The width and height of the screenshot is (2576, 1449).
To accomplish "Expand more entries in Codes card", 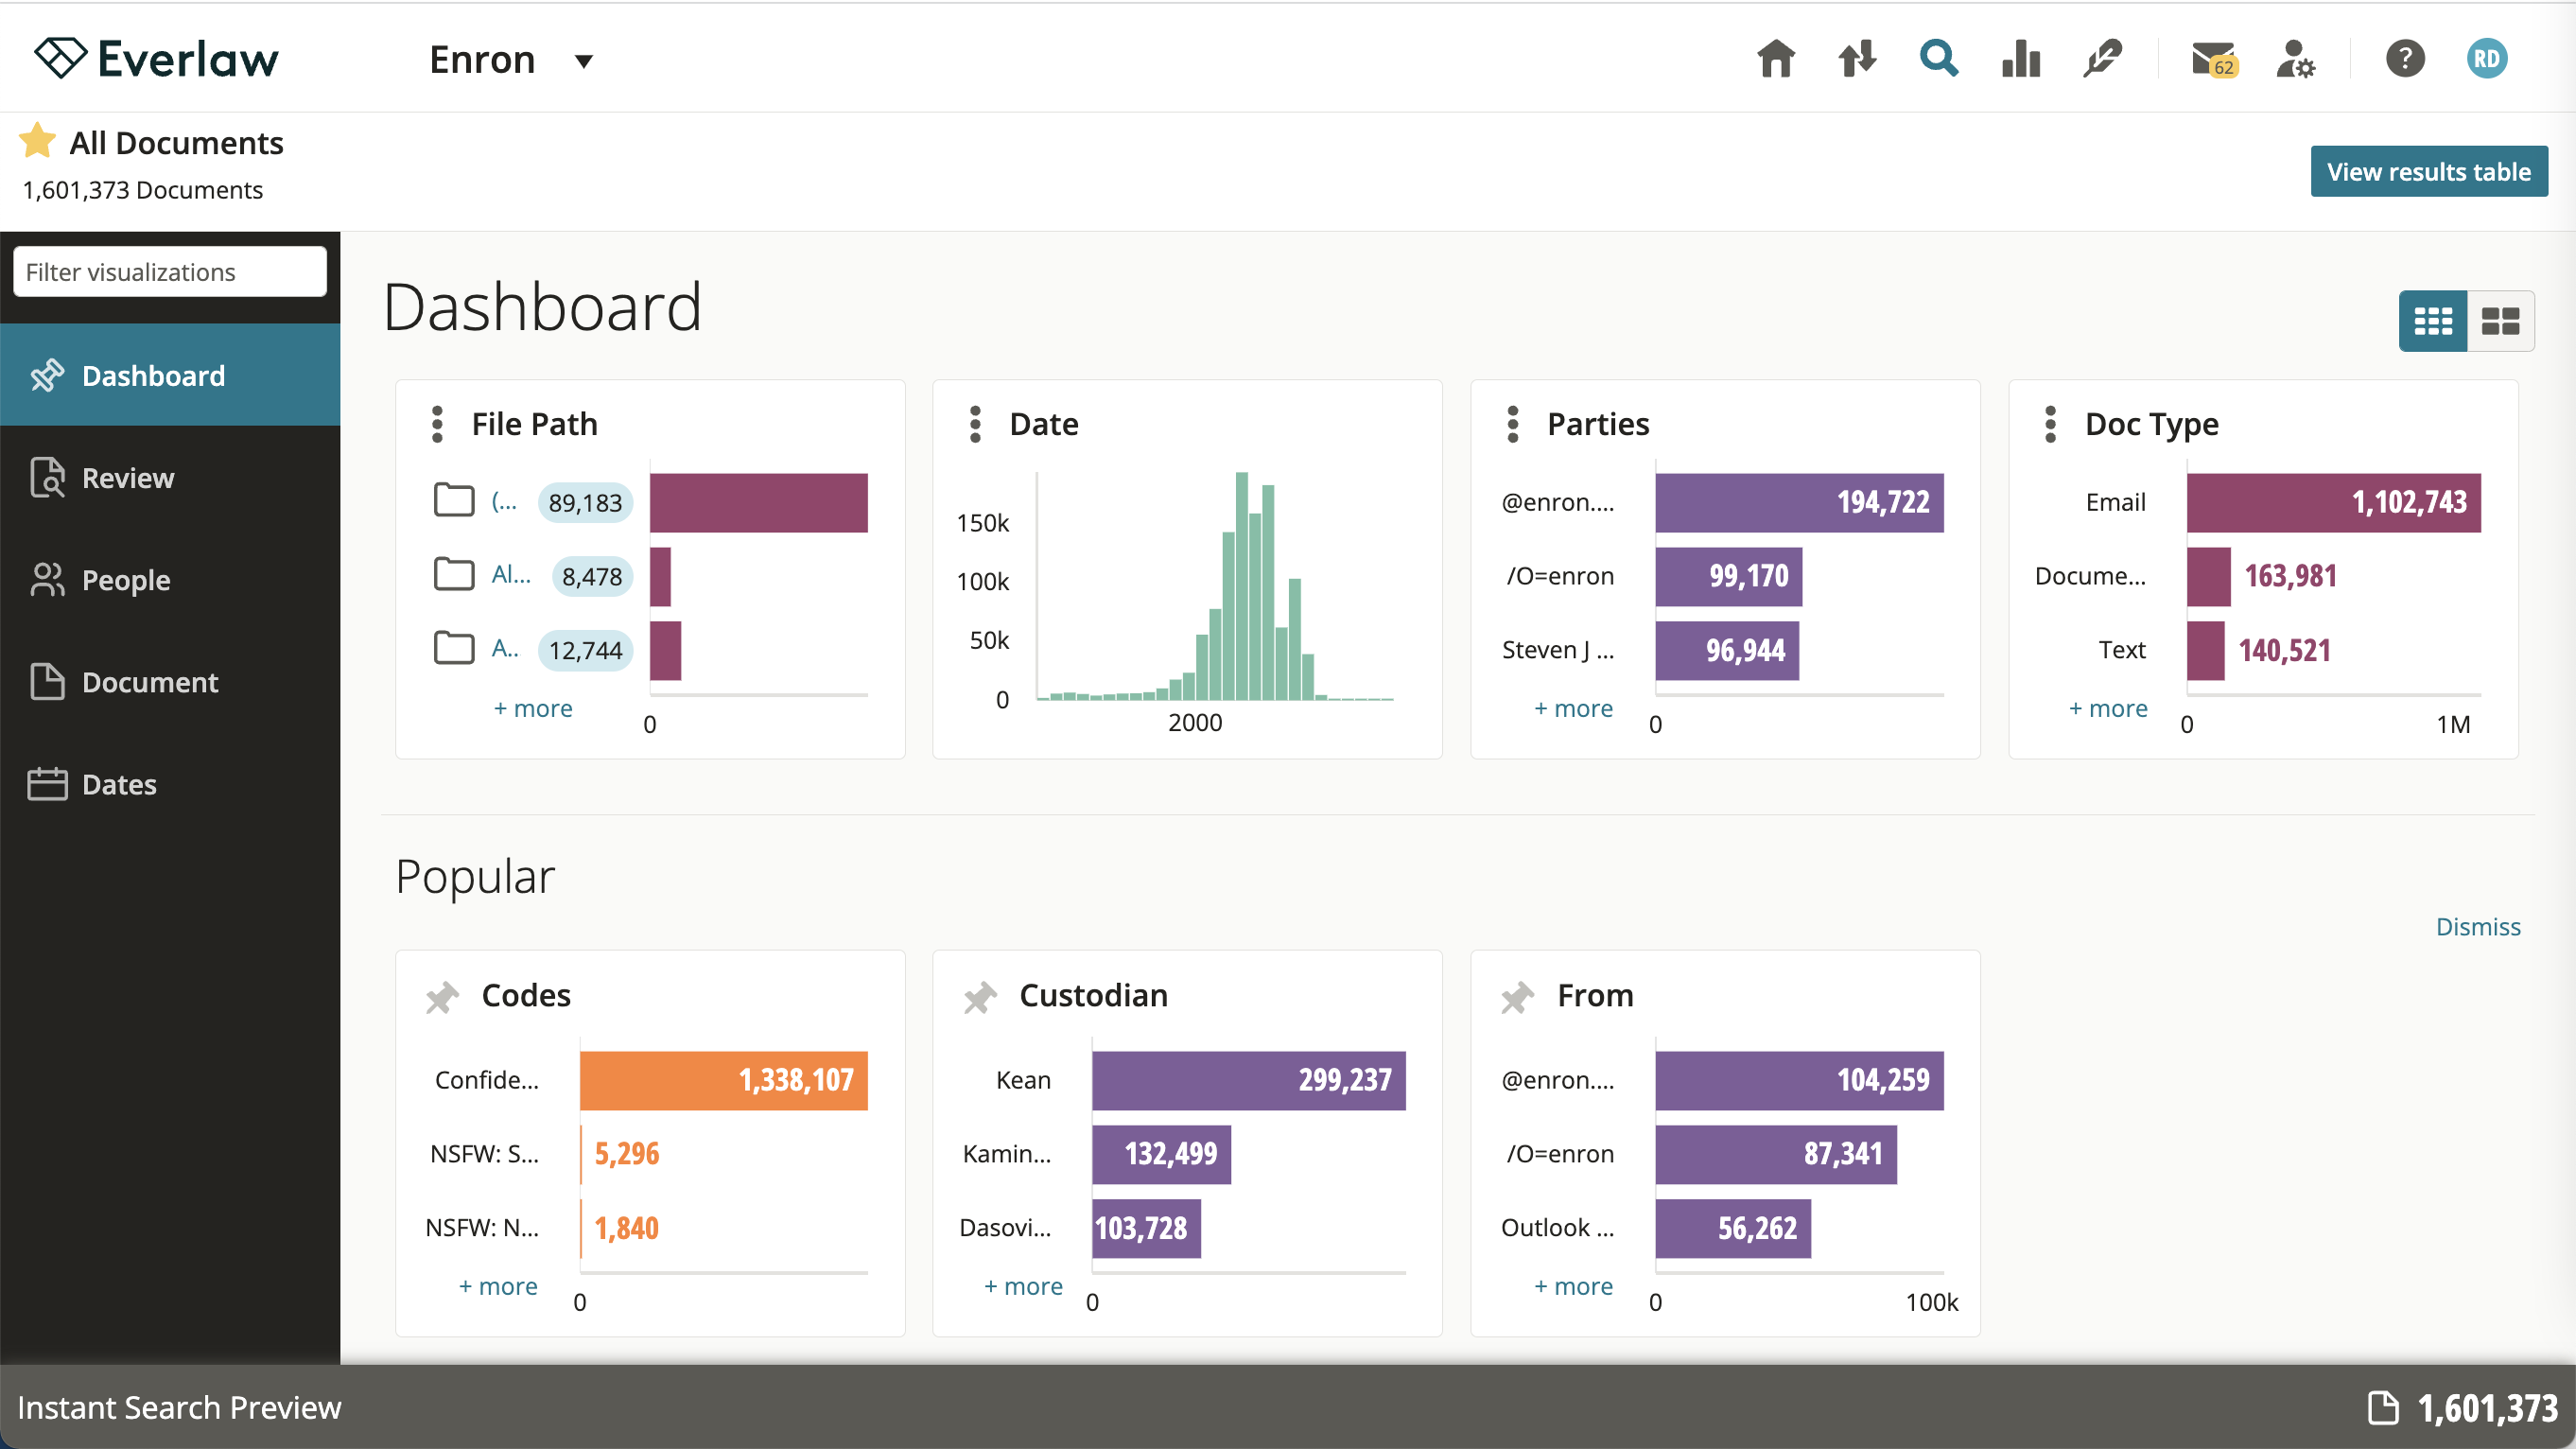I will click(x=498, y=1286).
